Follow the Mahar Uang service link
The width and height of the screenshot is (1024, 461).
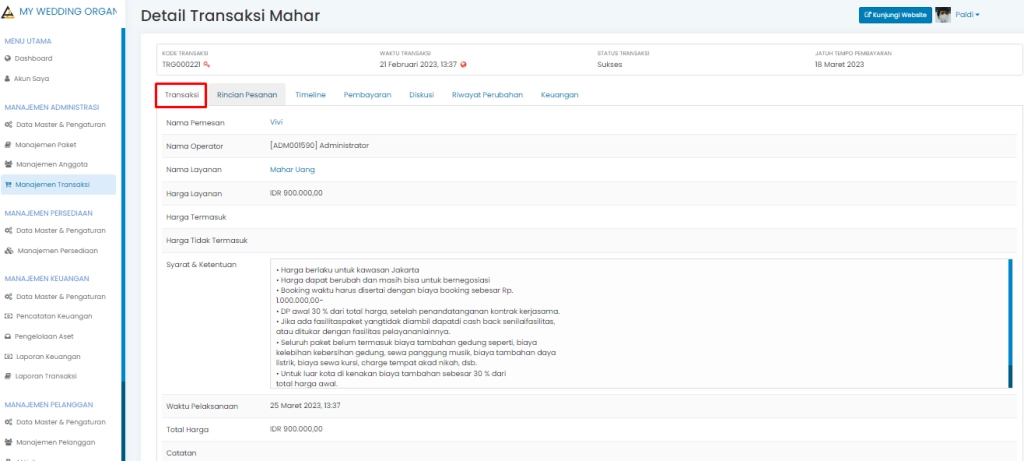(x=292, y=170)
